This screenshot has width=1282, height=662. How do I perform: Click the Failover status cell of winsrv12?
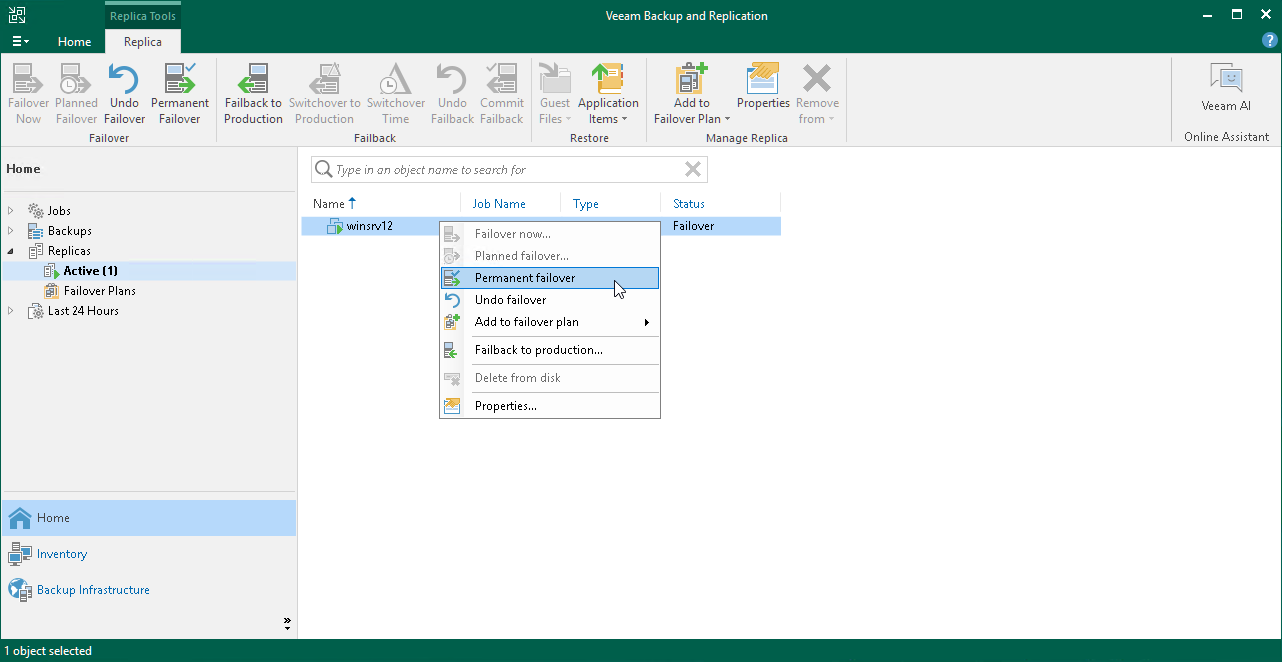click(693, 226)
